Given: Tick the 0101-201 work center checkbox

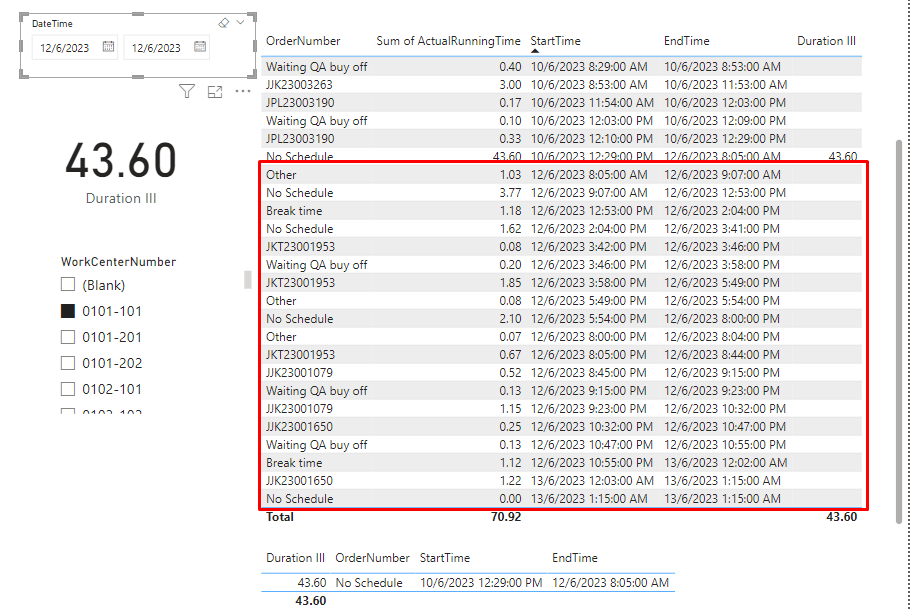Looking at the screenshot, I should coord(68,337).
